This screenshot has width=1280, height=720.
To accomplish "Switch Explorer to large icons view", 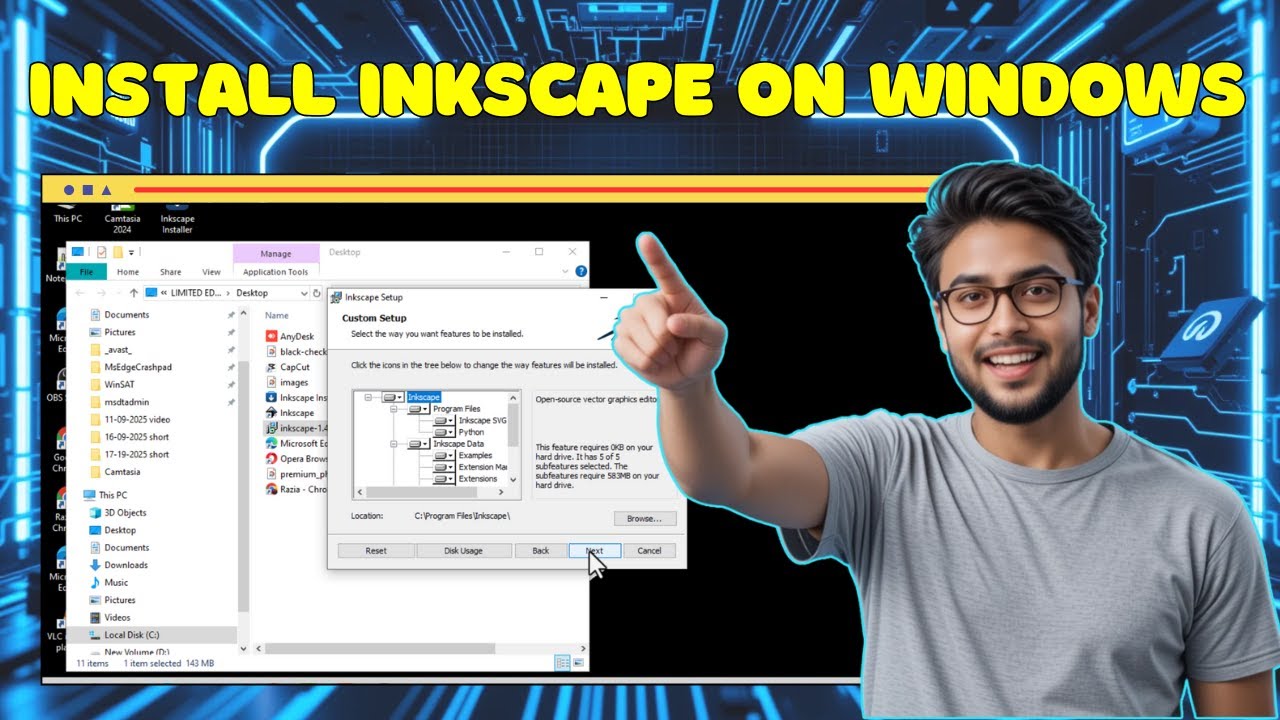I will (x=578, y=662).
